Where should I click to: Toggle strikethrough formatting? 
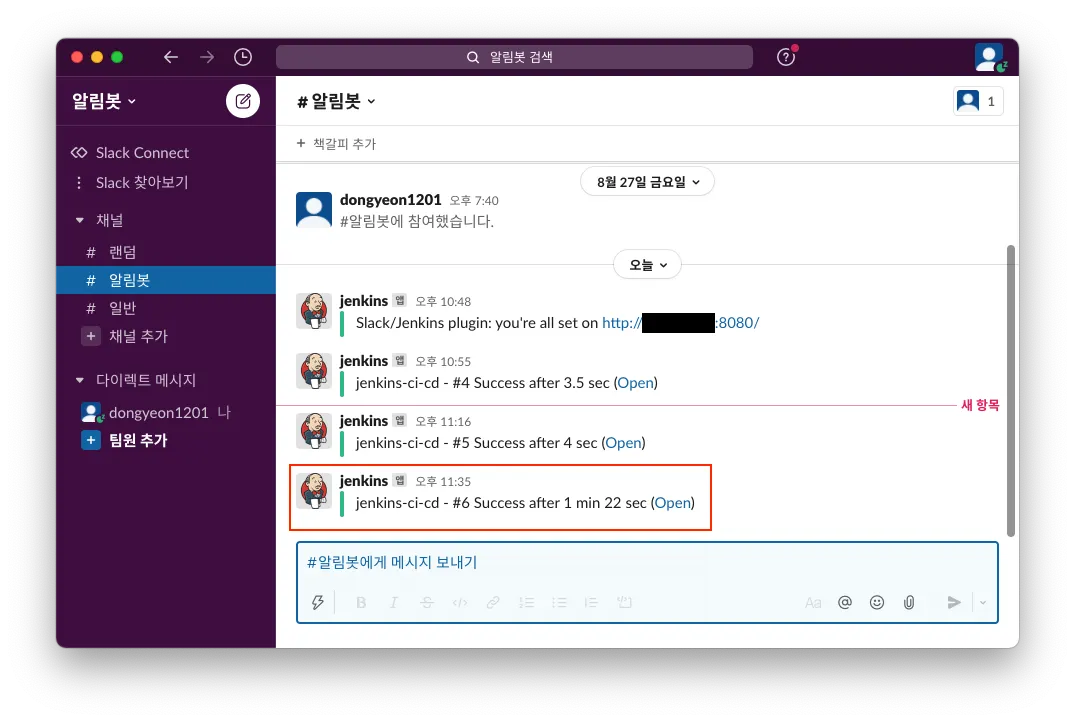[x=426, y=602]
